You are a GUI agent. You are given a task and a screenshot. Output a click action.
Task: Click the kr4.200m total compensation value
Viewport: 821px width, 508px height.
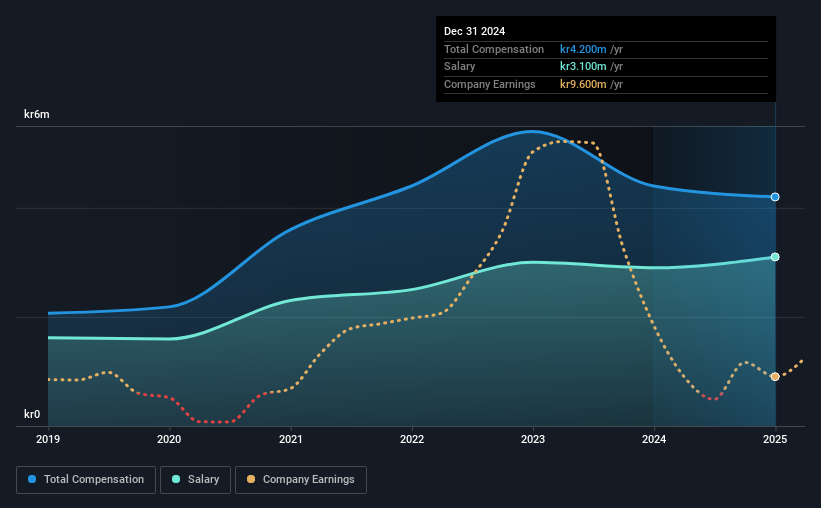pos(583,49)
